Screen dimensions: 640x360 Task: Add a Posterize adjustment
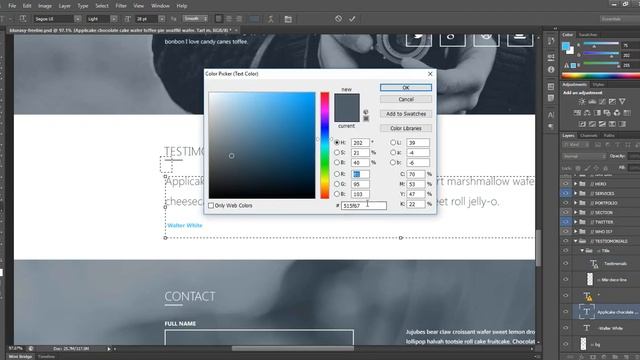(592, 124)
